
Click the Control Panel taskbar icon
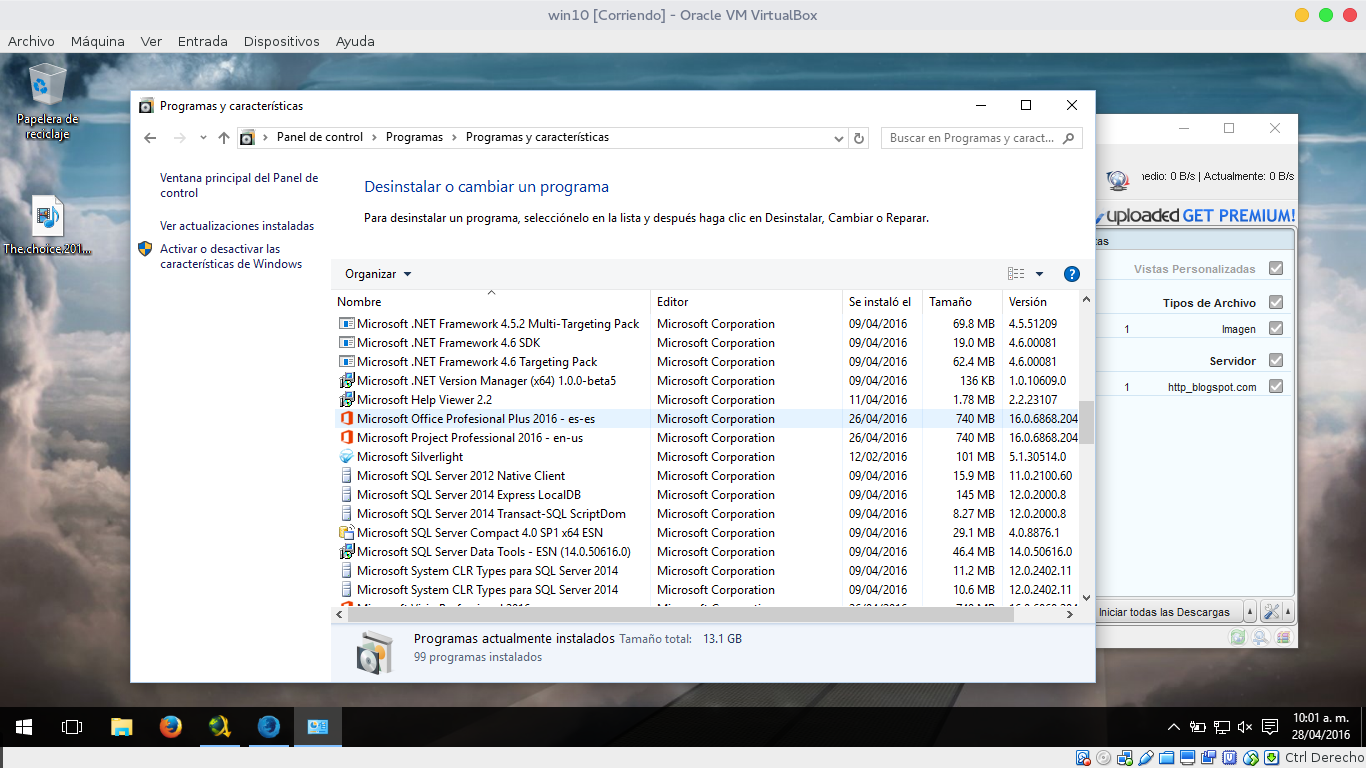[x=318, y=727]
